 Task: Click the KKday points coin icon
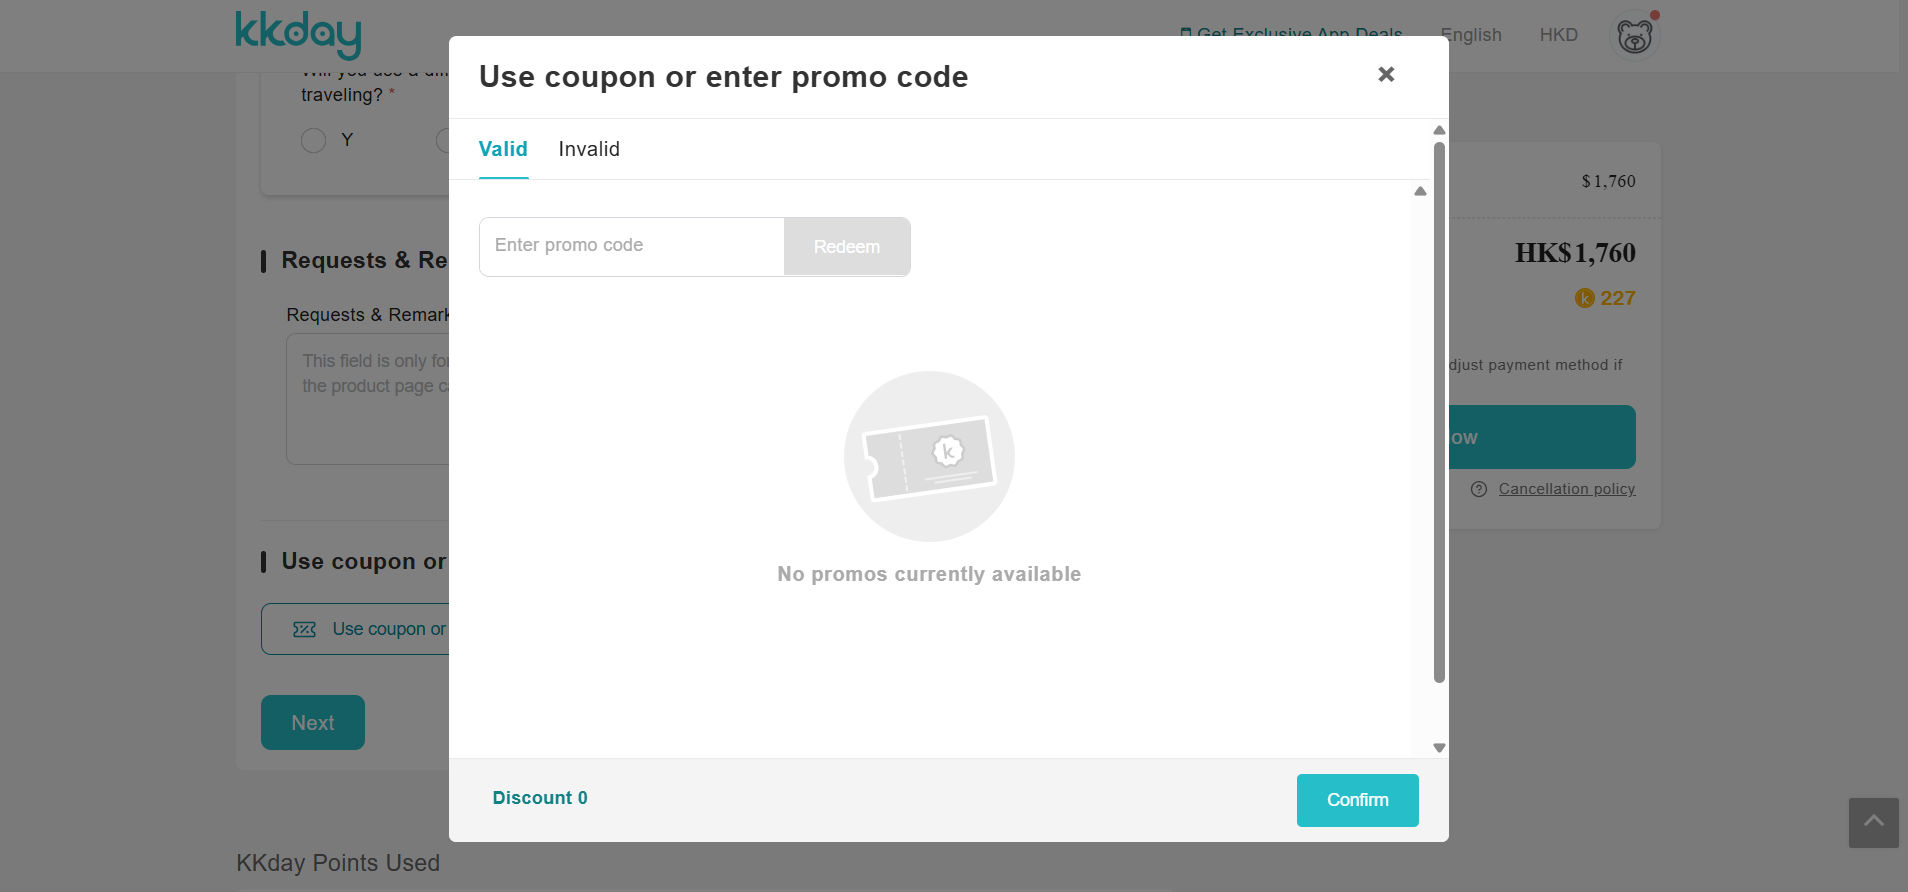[1584, 298]
